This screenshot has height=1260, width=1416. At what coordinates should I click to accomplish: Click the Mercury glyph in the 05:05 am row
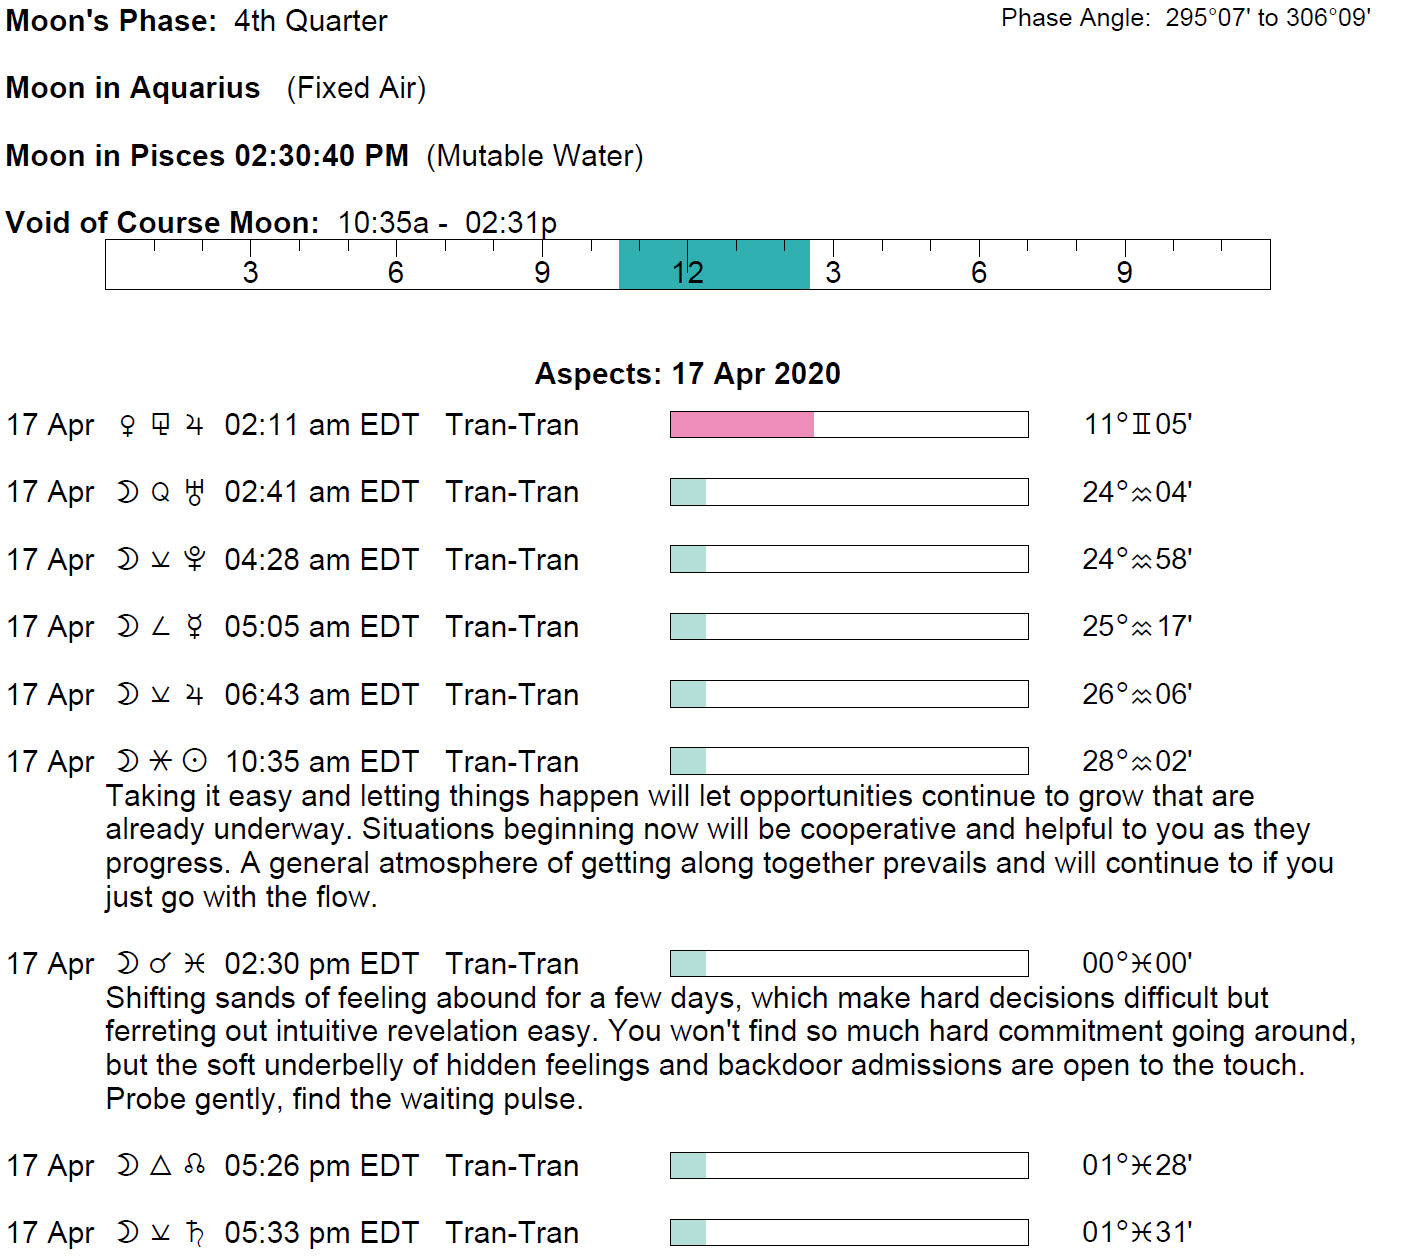pyautogui.click(x=195, y=627)
